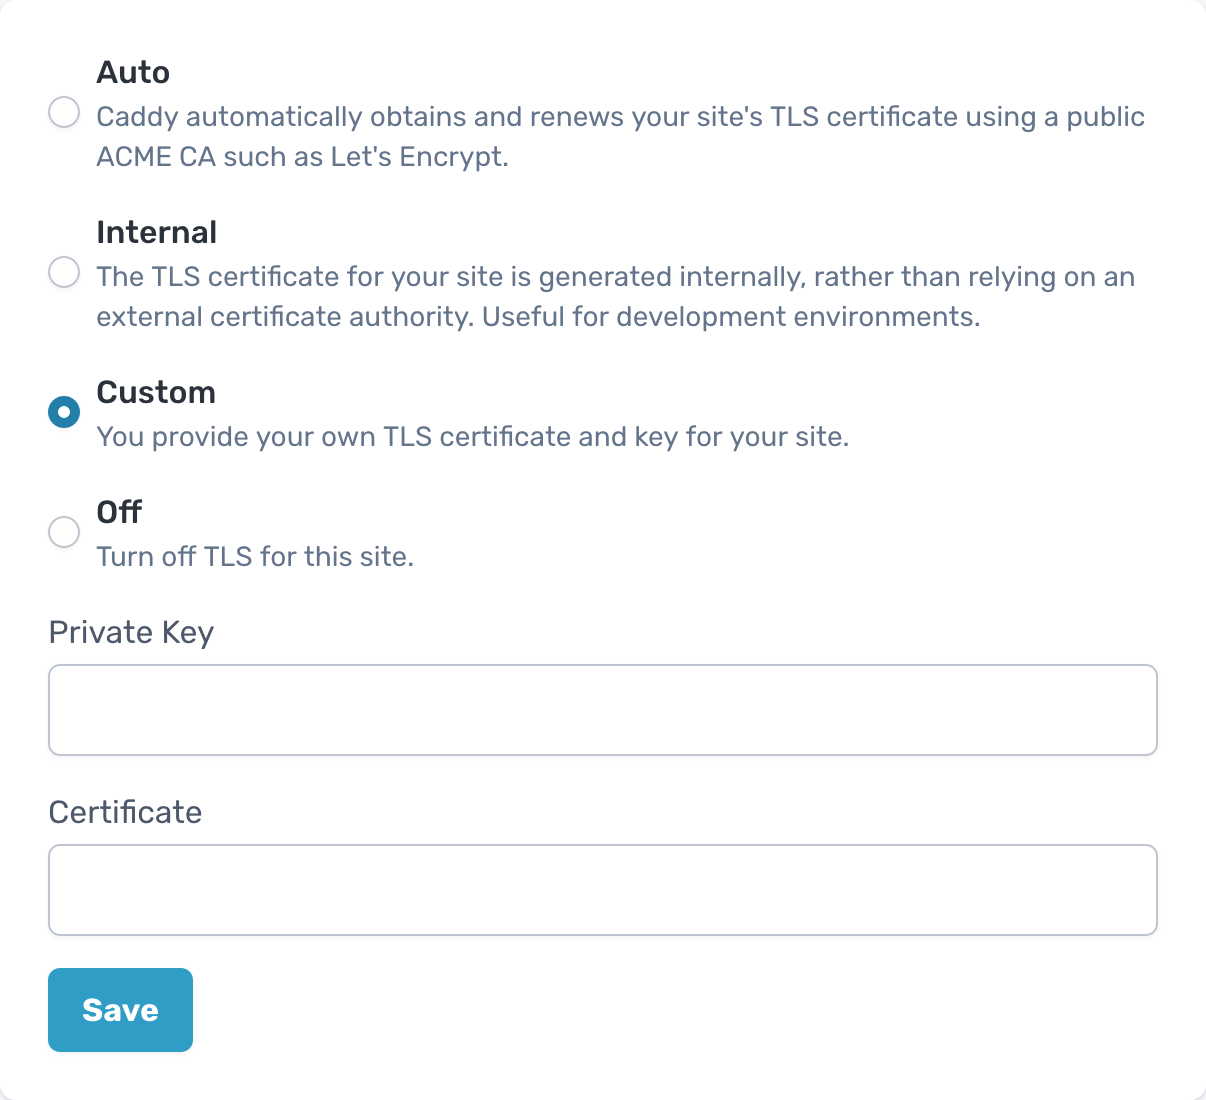1206x1100 pixels.
Task: Choose internally generated TLS certificates
Action: 63,271
